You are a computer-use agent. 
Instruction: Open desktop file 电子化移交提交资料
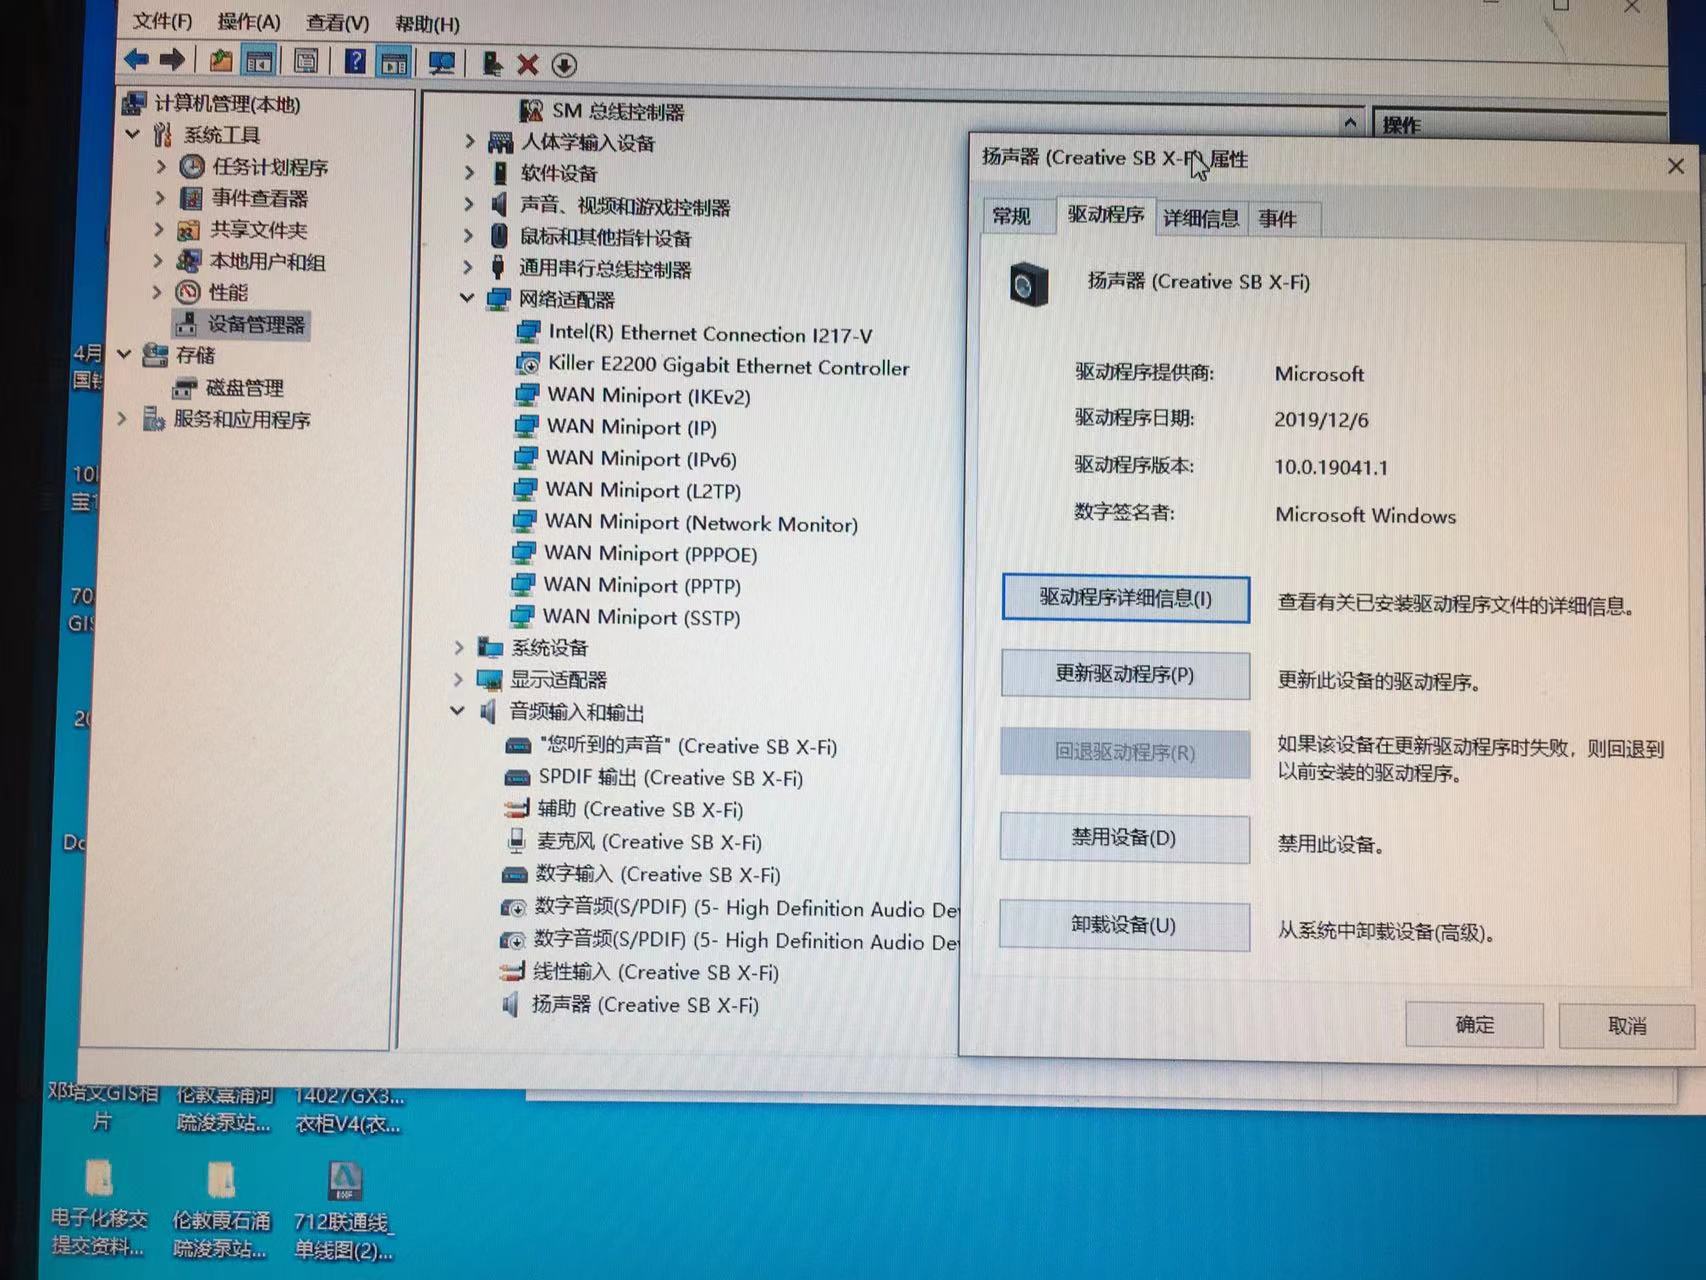[98, 1209]
